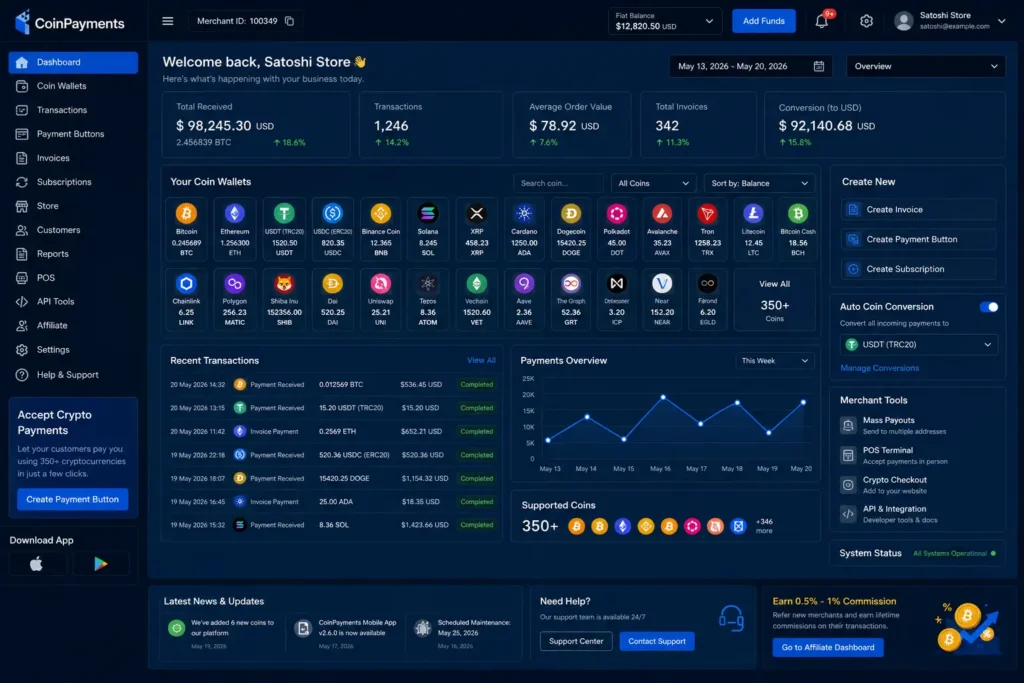Click sidebar Create Payment Button promo button

(72, 500)
